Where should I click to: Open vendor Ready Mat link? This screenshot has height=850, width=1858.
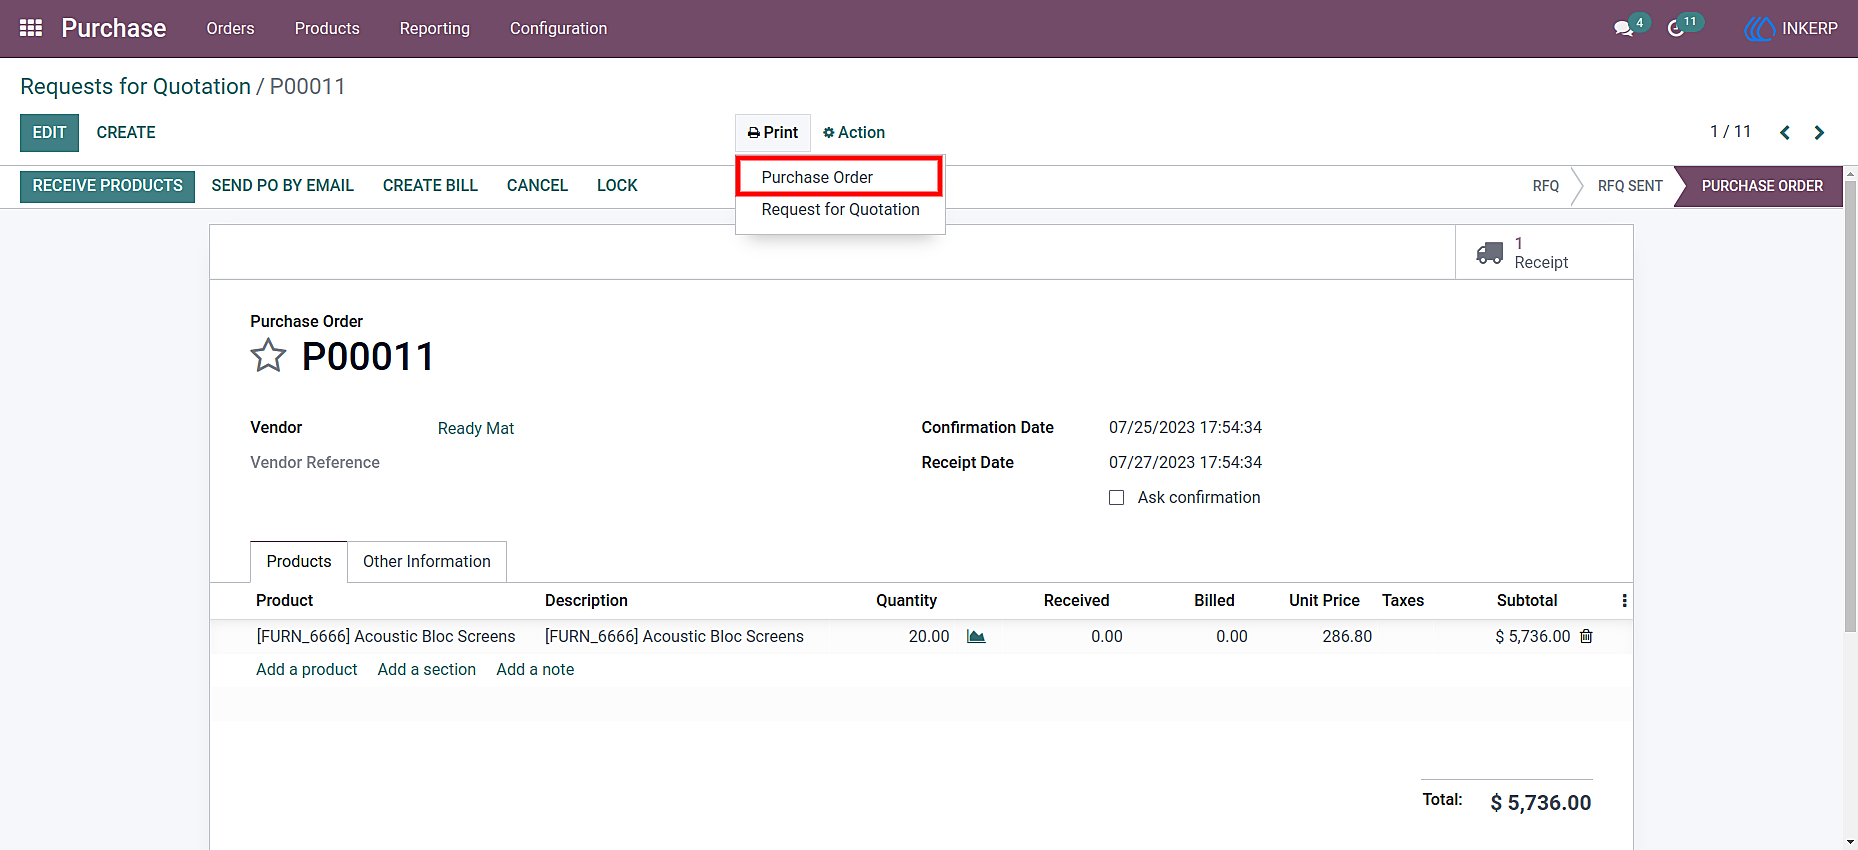(476, 428)
